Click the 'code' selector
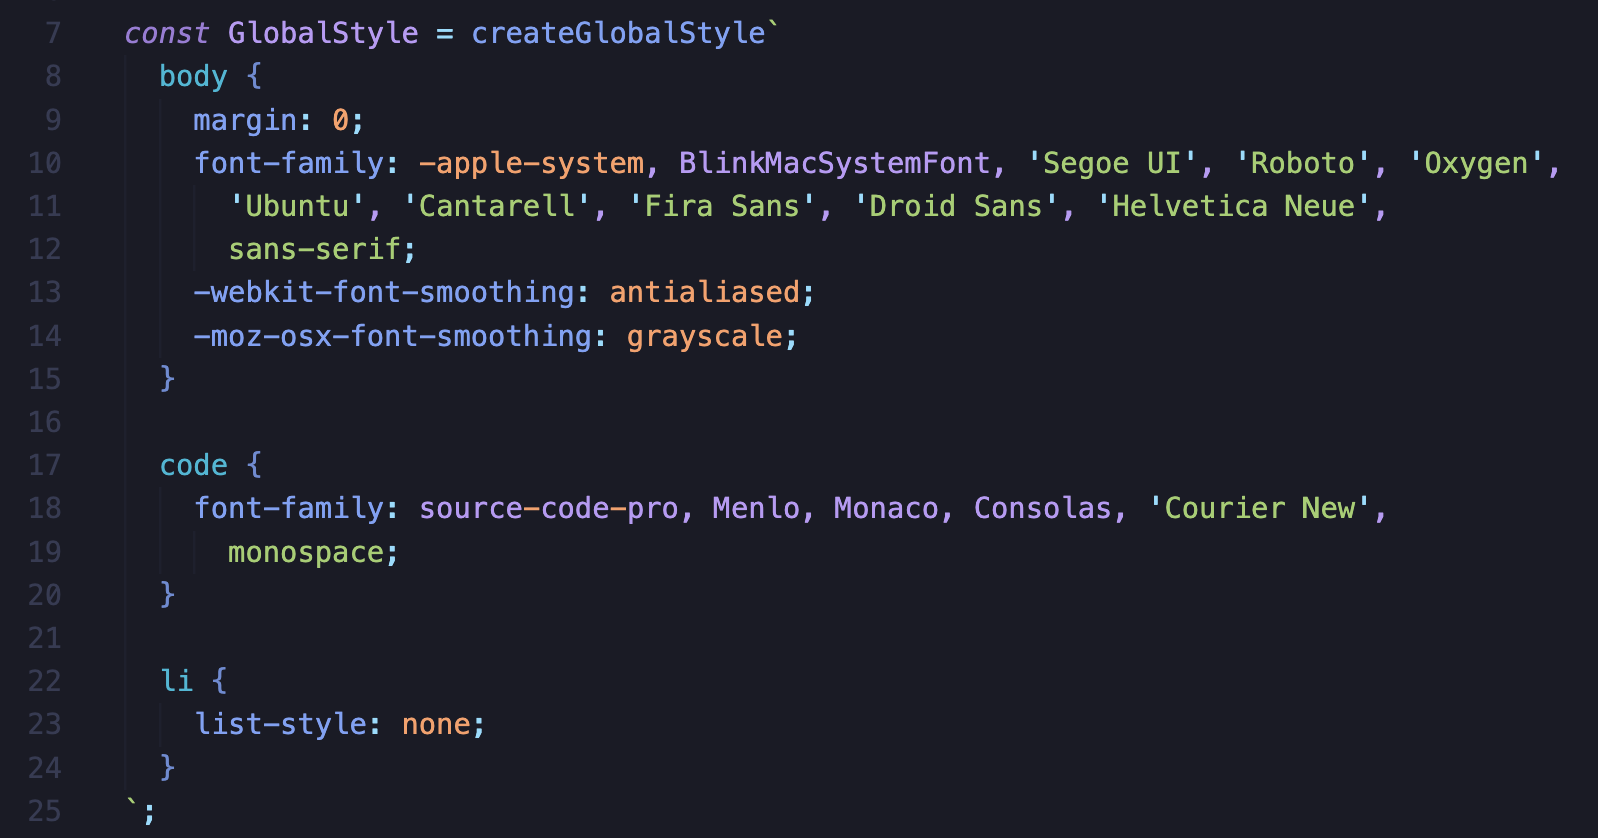Image resolution: width=1598 pixels, height=838 pixels. point(194,465)
